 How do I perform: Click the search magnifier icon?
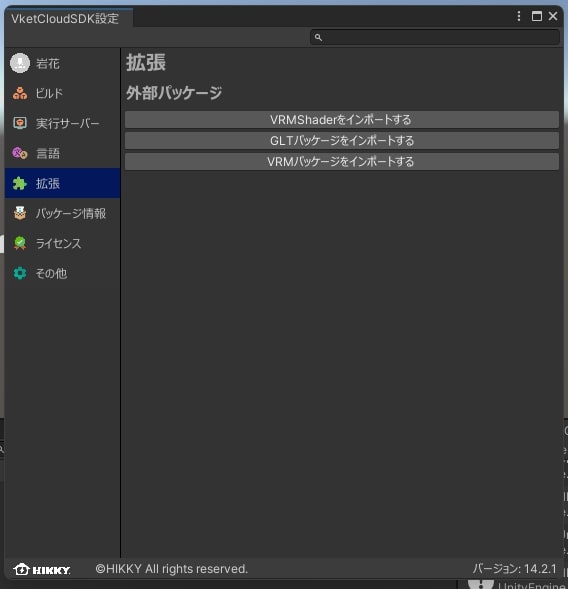[318, 38]
